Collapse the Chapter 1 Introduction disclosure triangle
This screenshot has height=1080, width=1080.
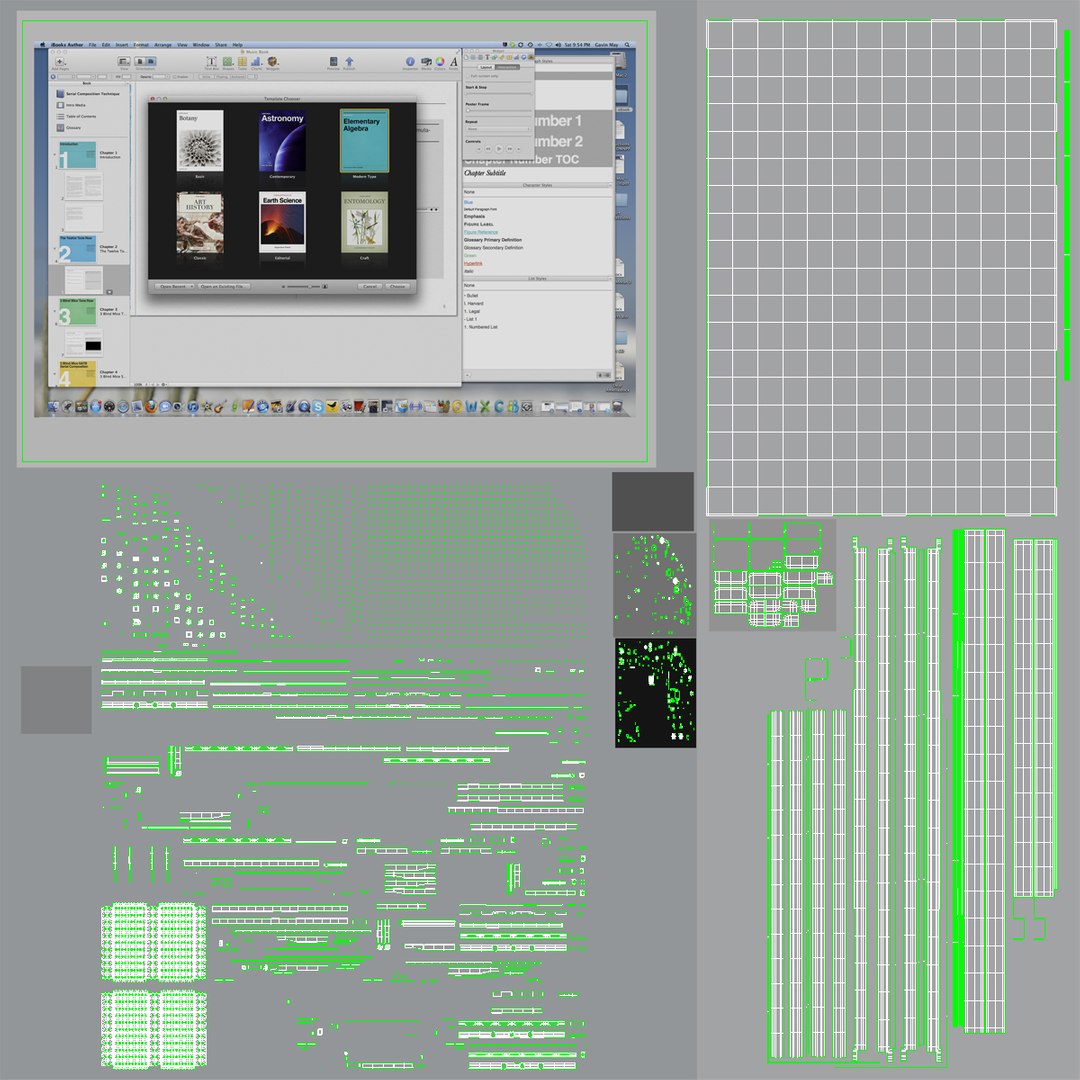pyautogui.click(x=54, y=156)
